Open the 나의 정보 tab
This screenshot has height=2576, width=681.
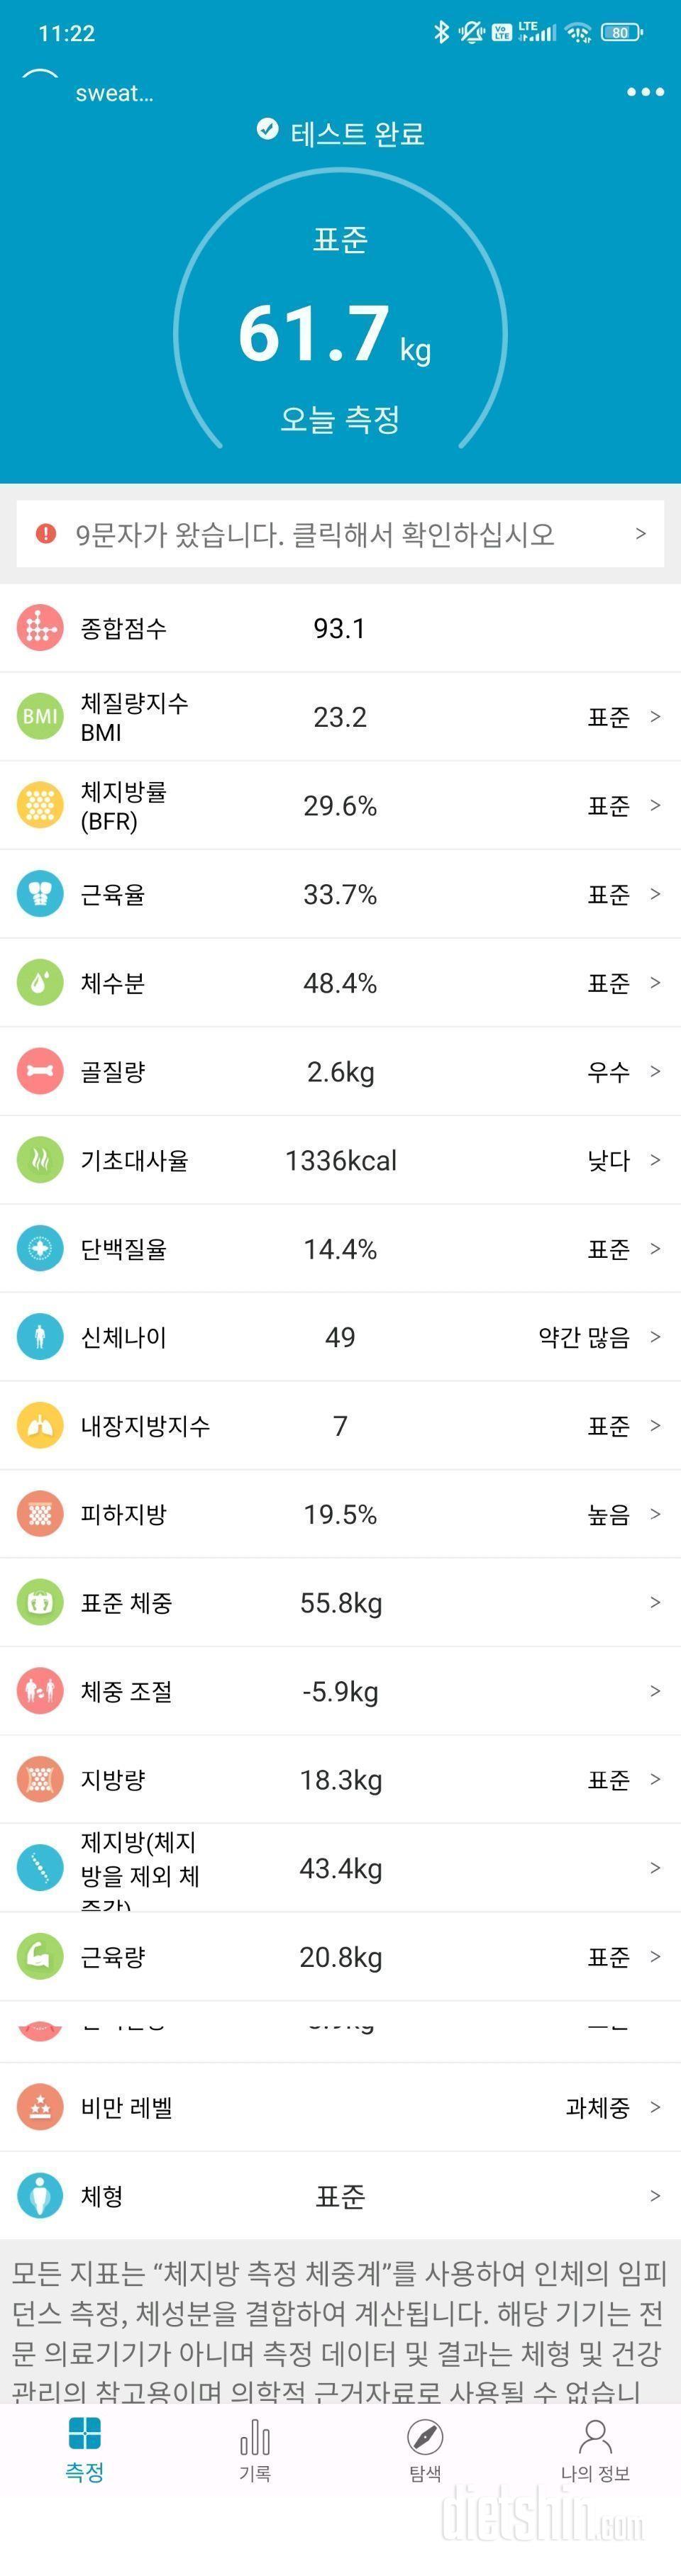595,2450
